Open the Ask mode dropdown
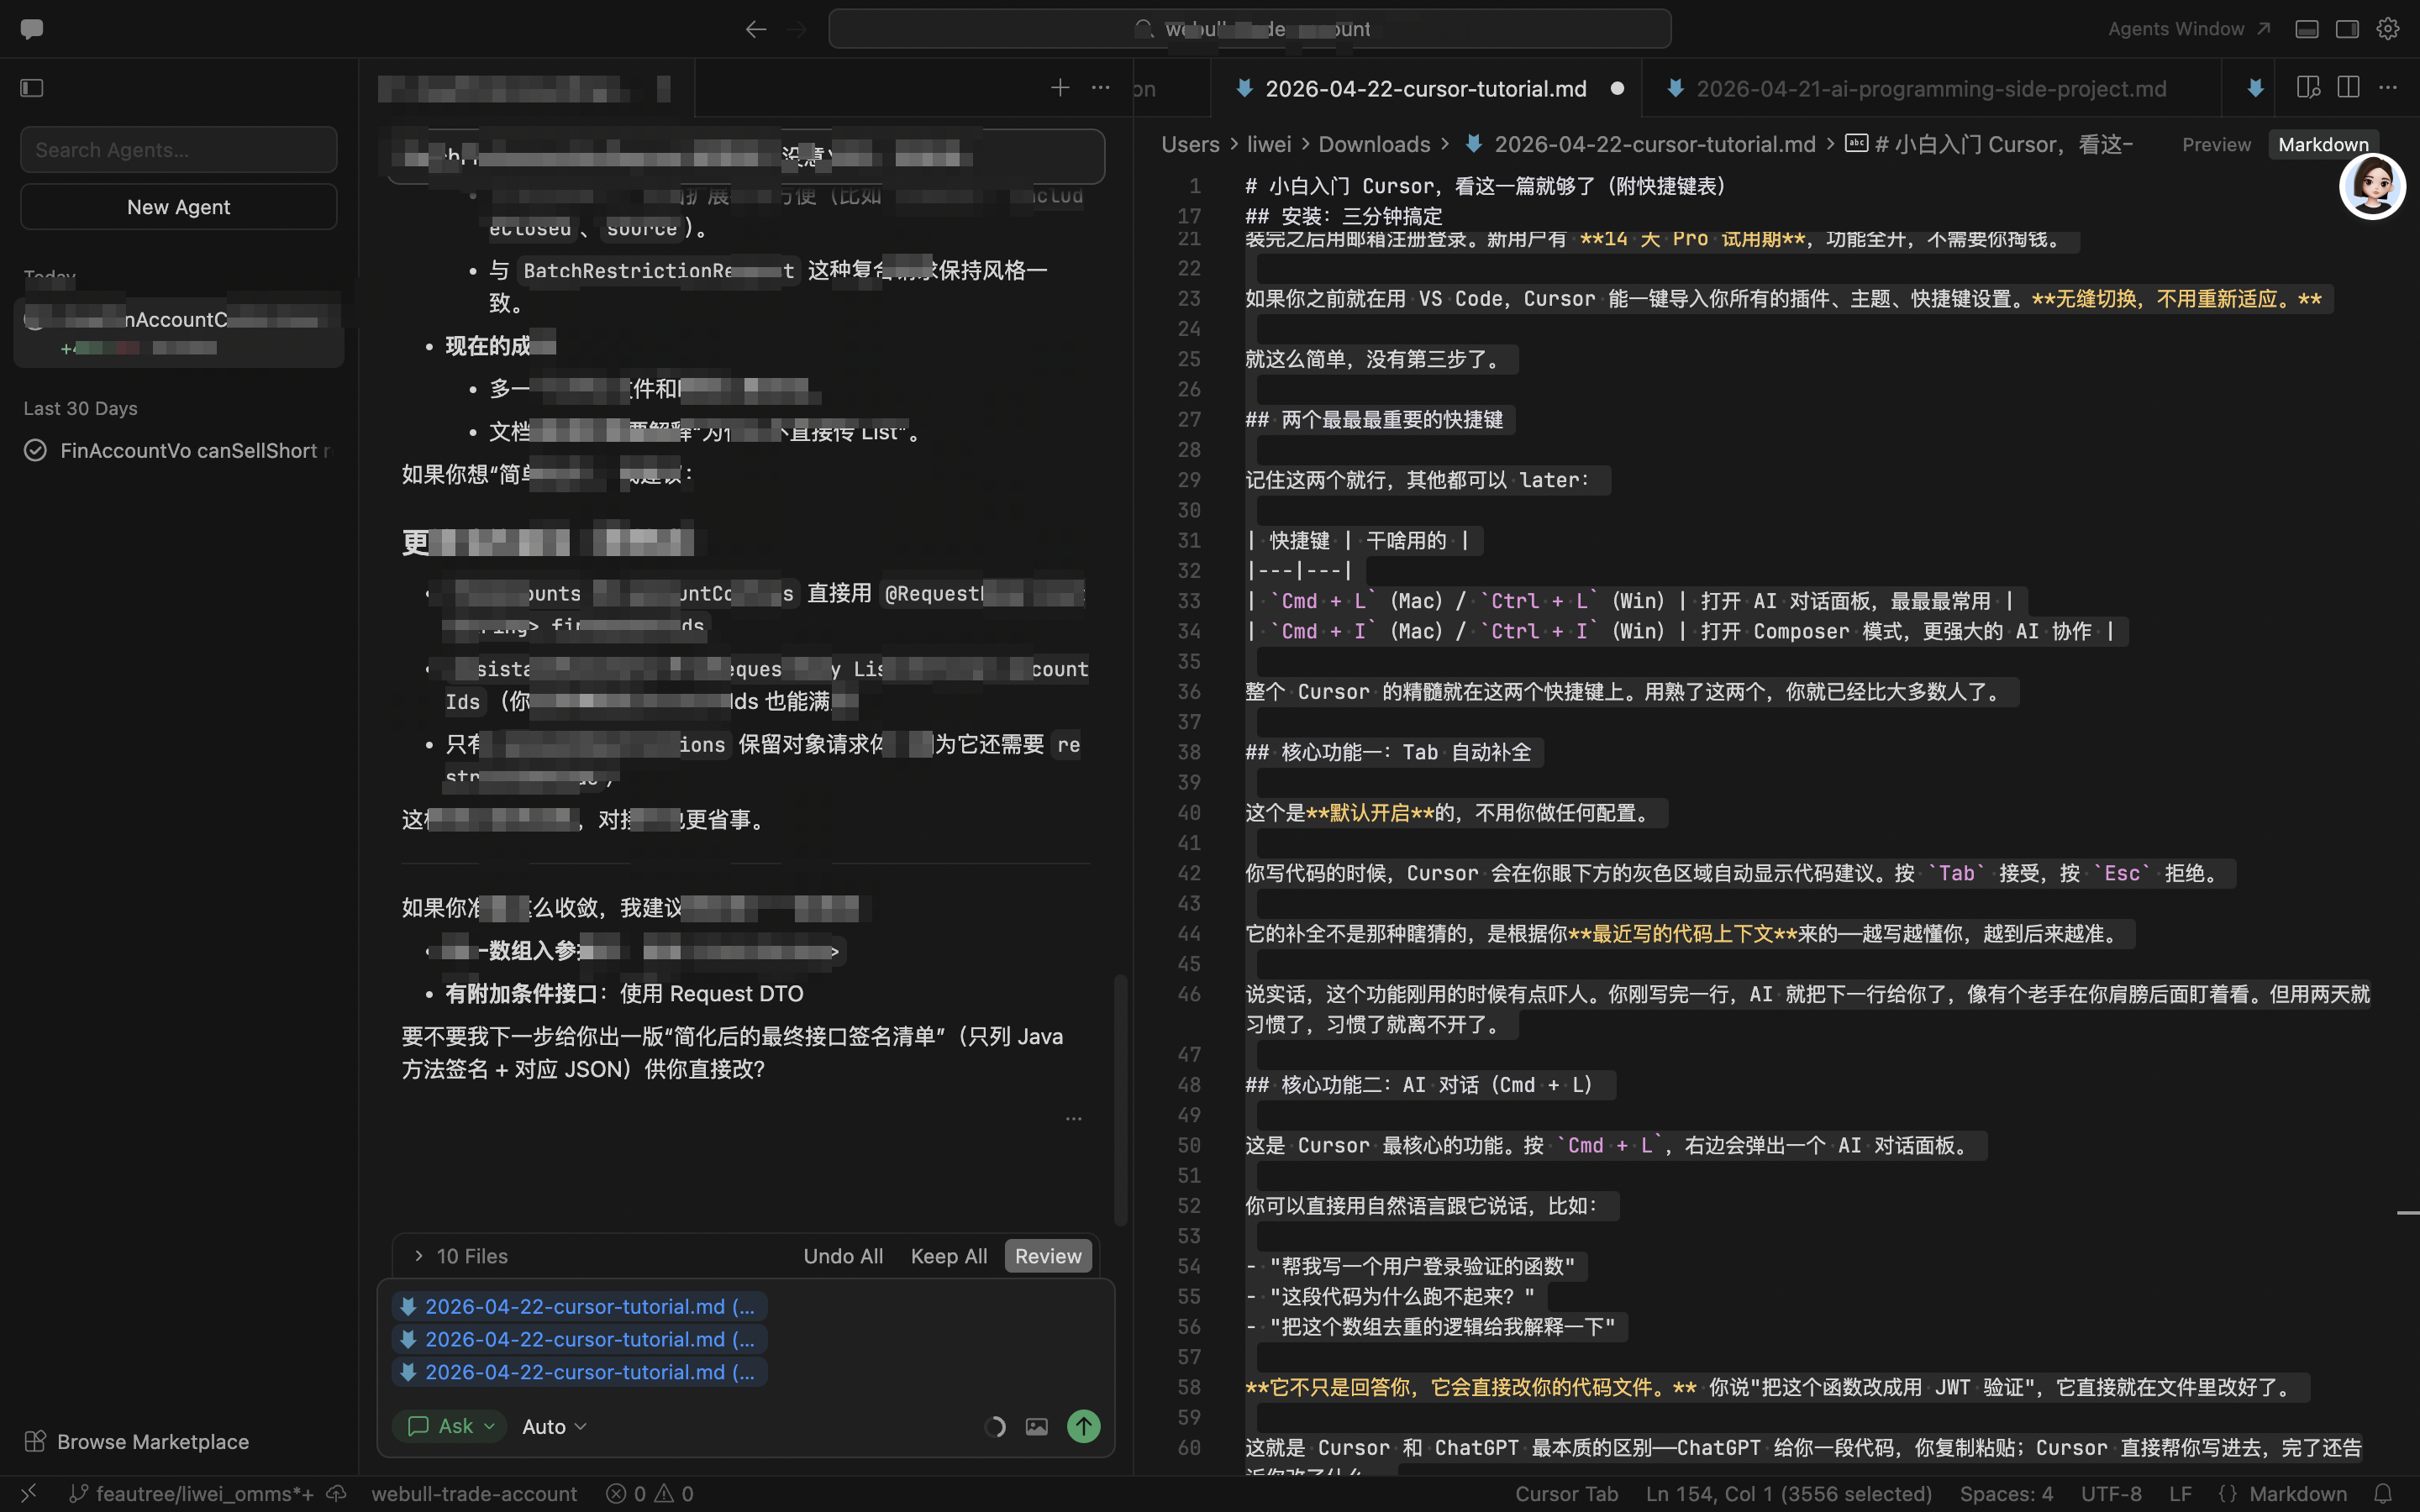This screenshot has height=1512, width=2420. tap(450, 1427)
